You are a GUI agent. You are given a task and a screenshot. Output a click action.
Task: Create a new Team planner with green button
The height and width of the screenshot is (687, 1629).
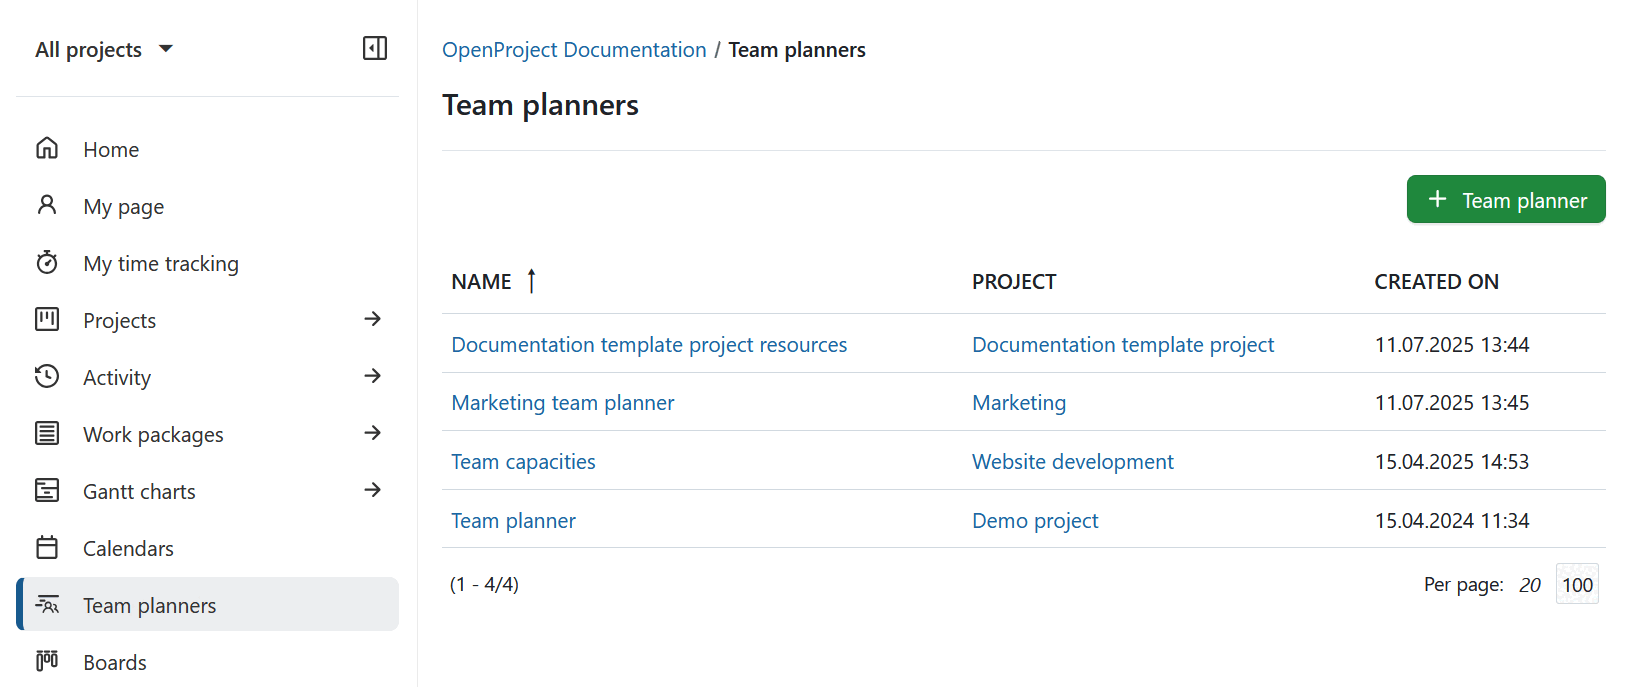(1505, 200)
